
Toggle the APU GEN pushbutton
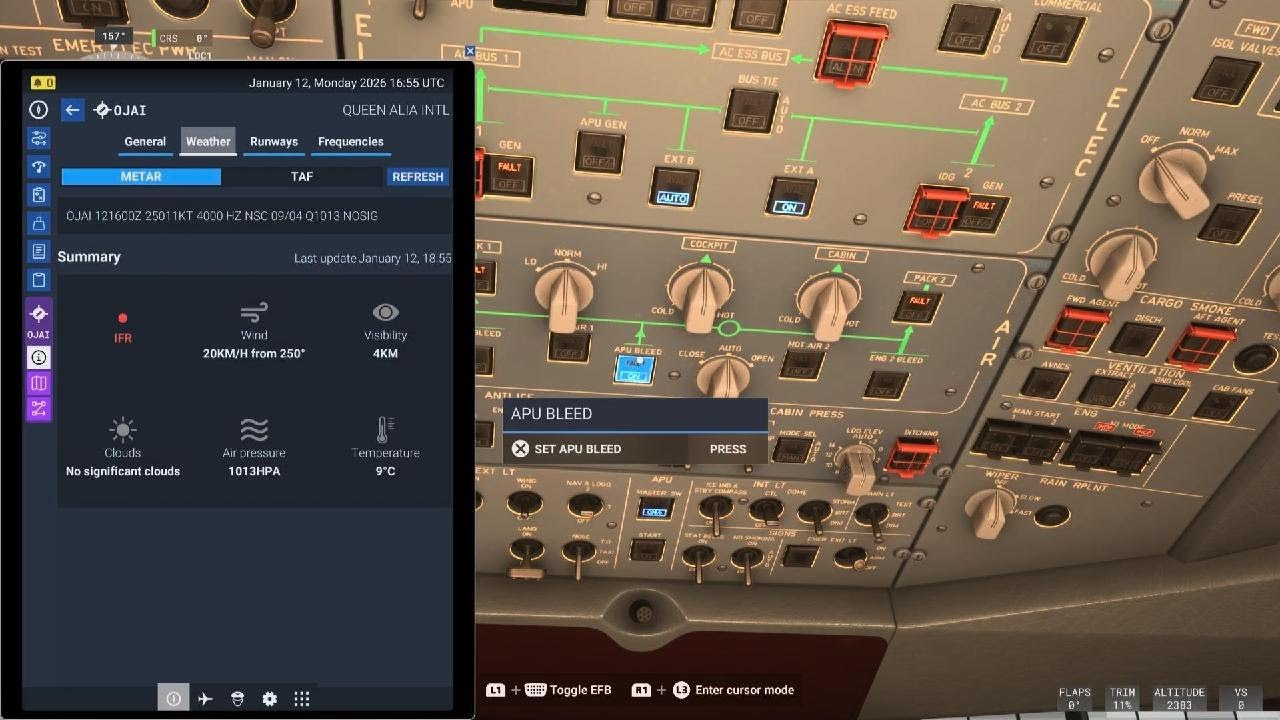click(x=600, y=152)
